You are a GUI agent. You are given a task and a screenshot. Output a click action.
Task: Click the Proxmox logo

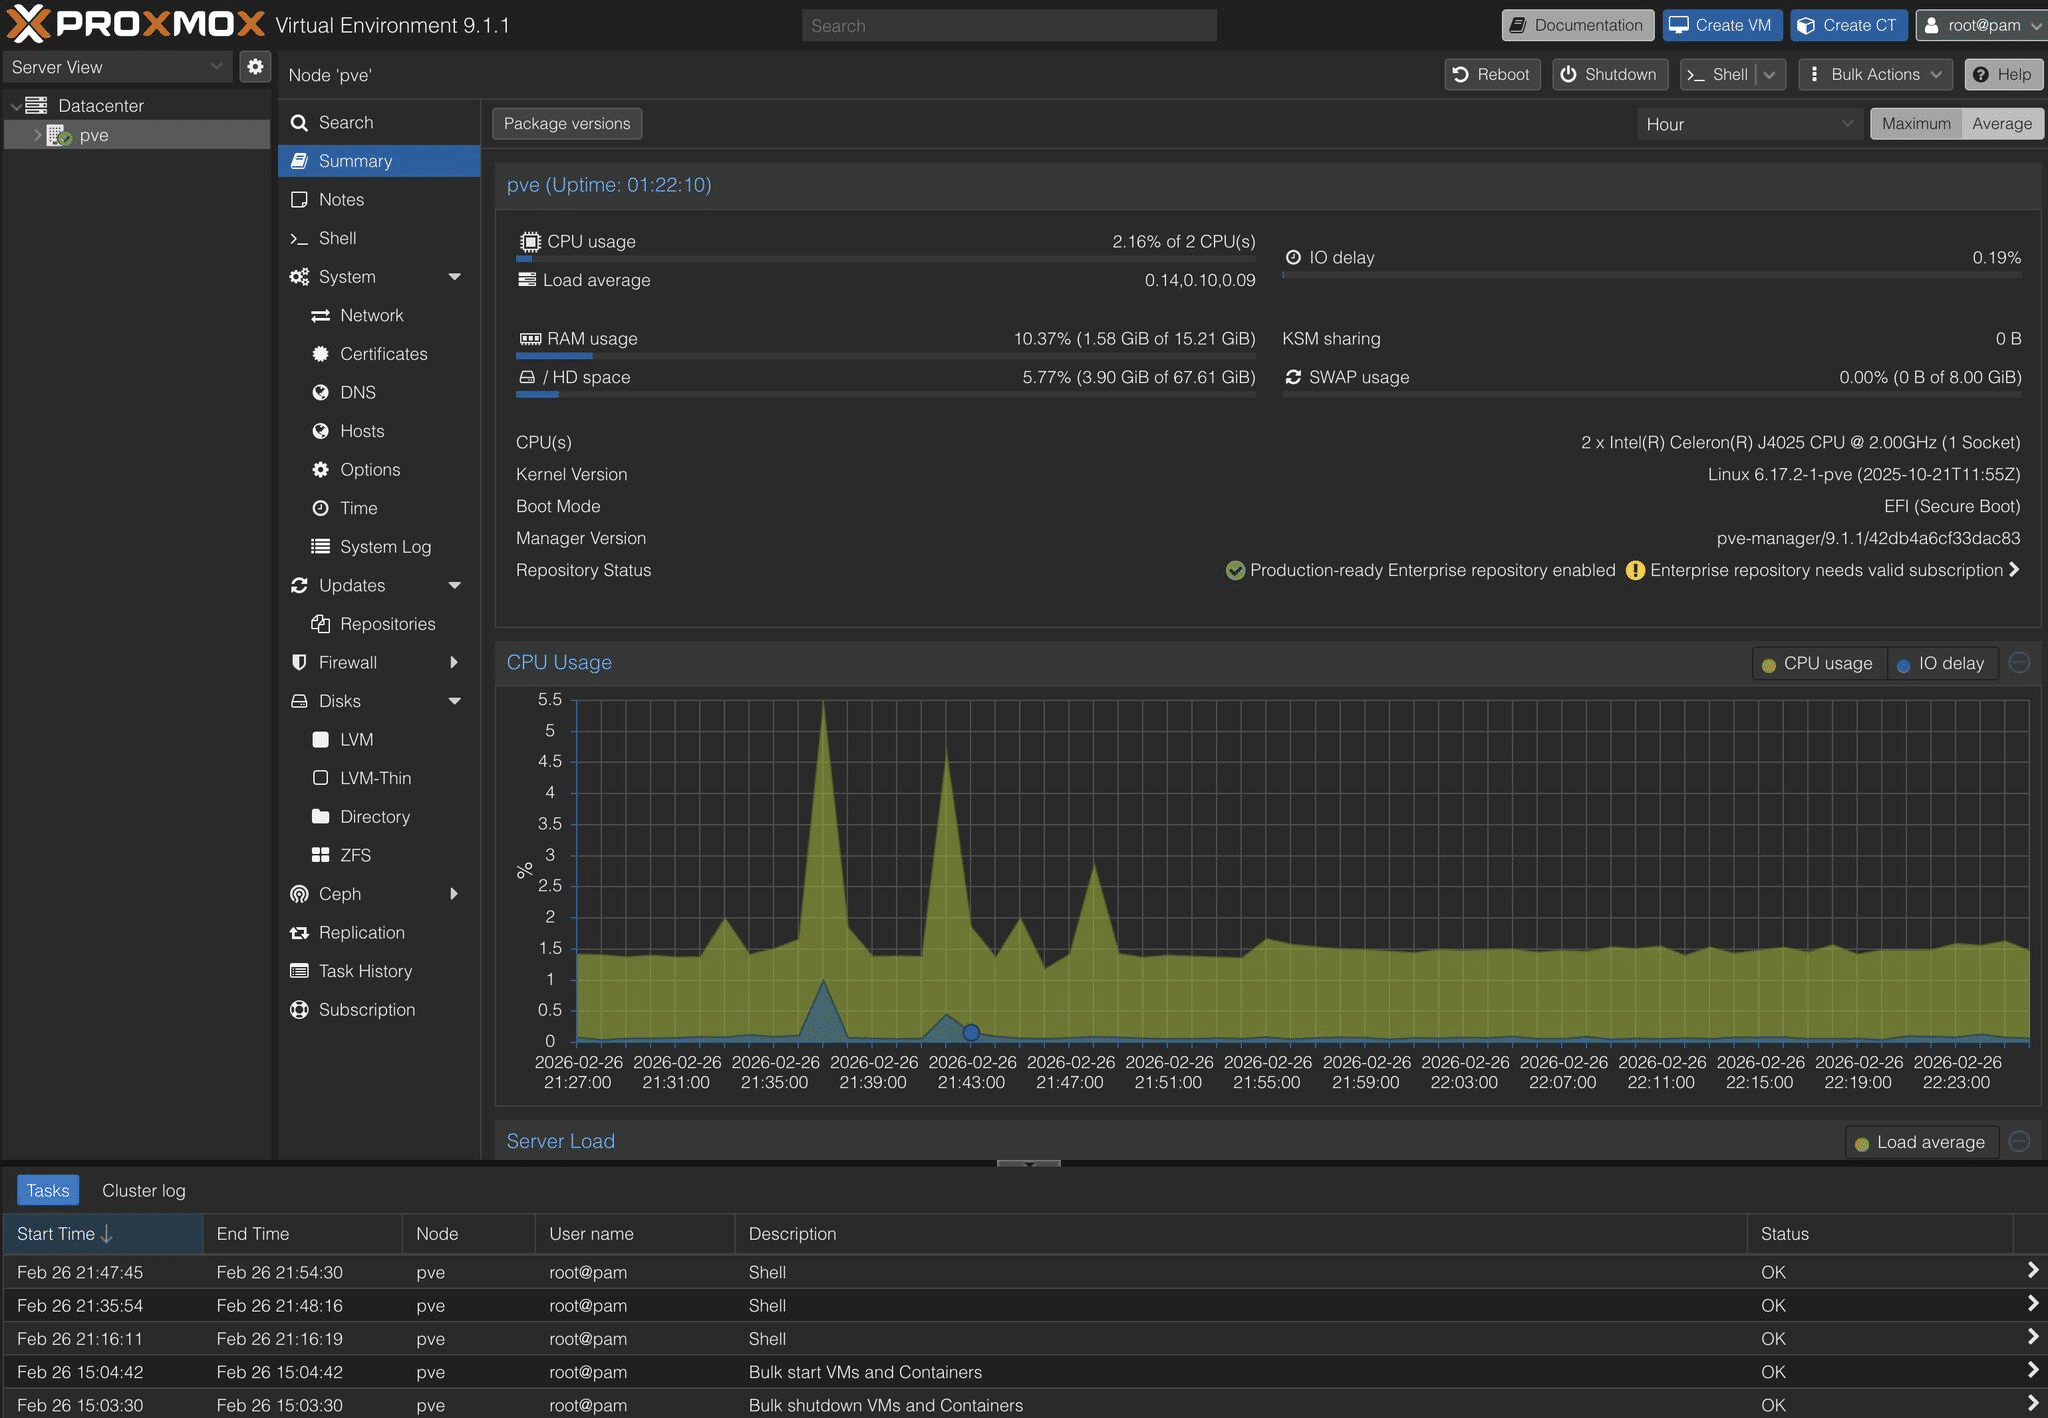click(136, 24)
